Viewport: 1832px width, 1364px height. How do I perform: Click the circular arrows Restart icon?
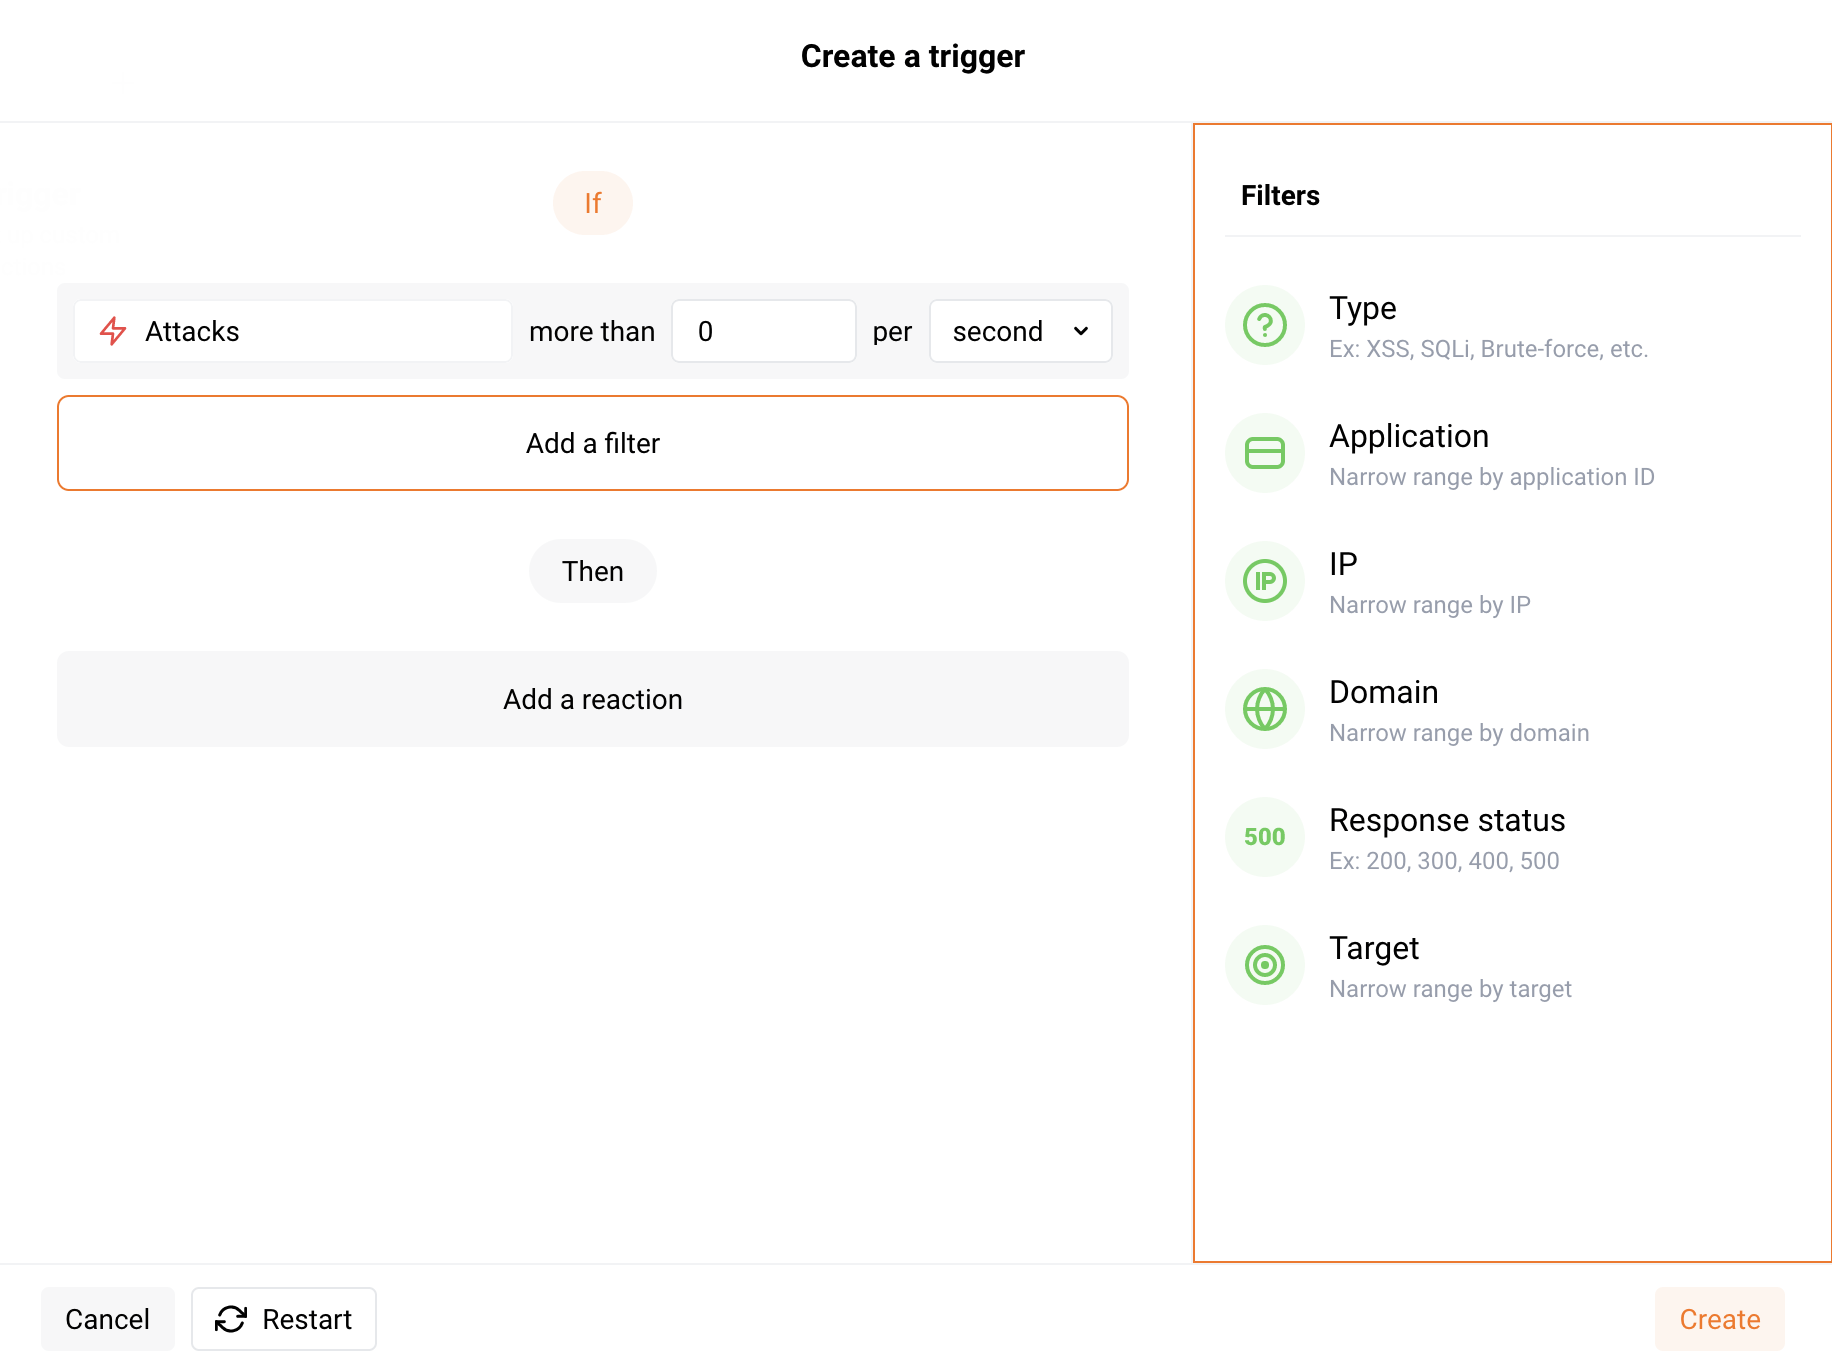(x=231, y=1319)
